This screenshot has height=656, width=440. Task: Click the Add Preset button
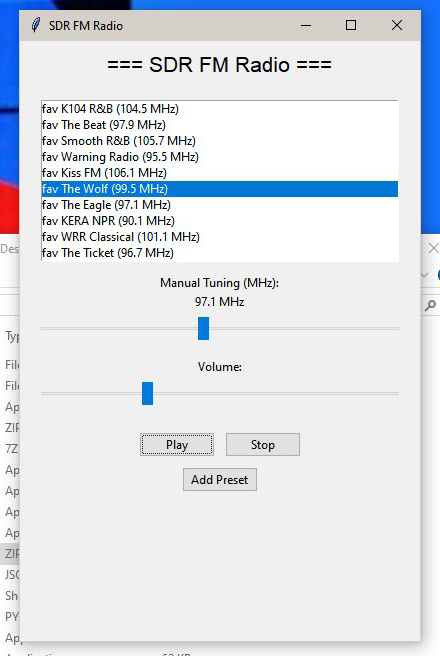(x=220, y=479)
